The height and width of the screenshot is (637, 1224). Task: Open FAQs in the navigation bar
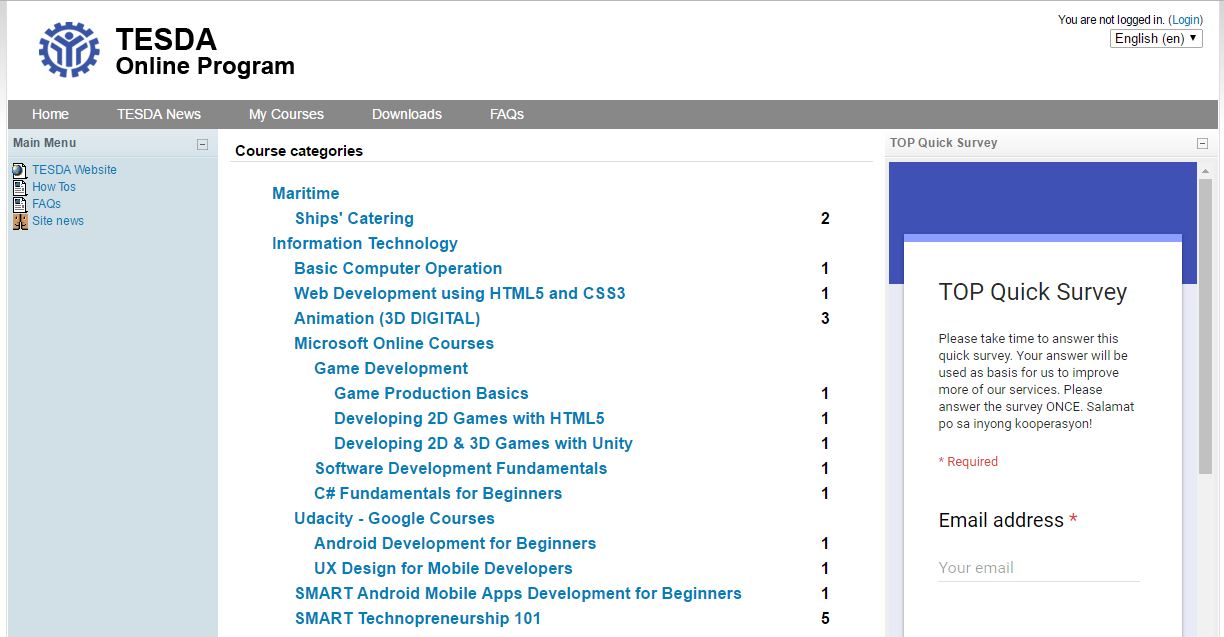pyautogui.click(x=507, y=114)
